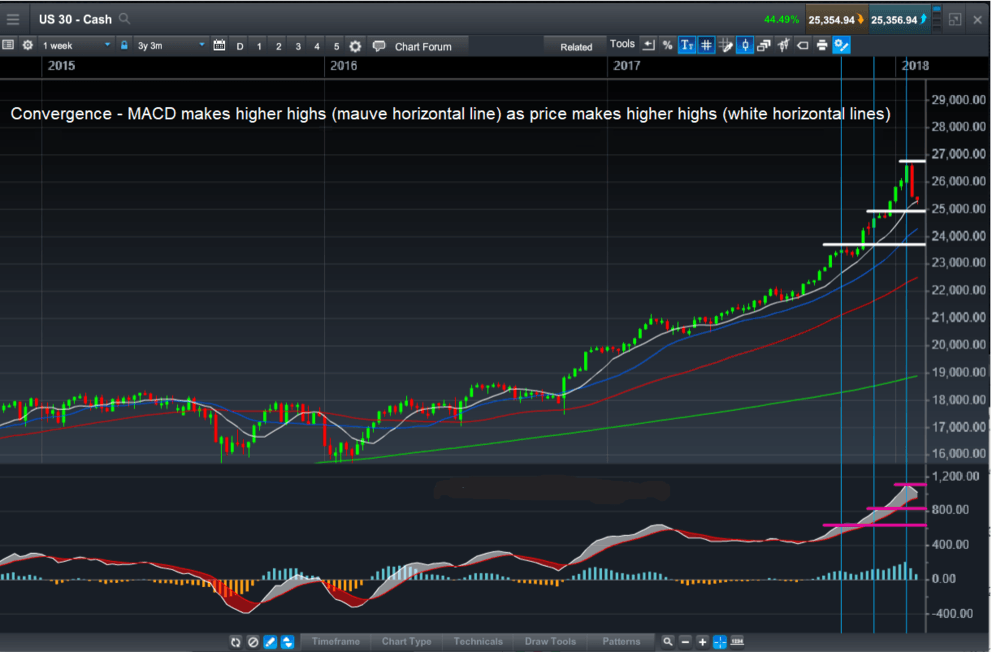Toggle the draw pencil in bottom toolbar
The image size is (992, 652).
(268, 641)
